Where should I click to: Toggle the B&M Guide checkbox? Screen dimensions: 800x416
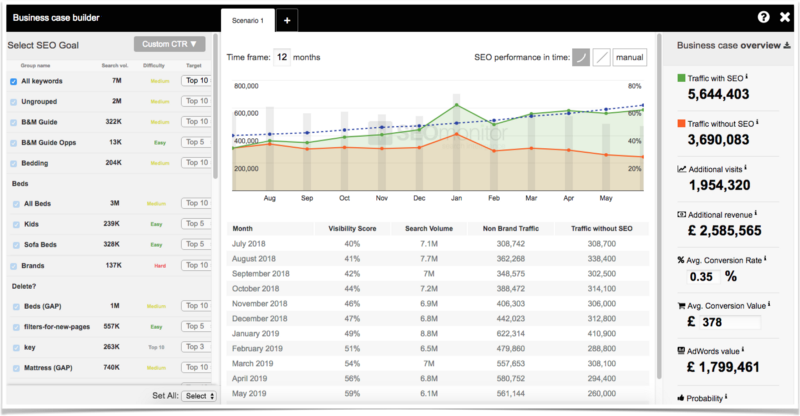click(14, 123)
